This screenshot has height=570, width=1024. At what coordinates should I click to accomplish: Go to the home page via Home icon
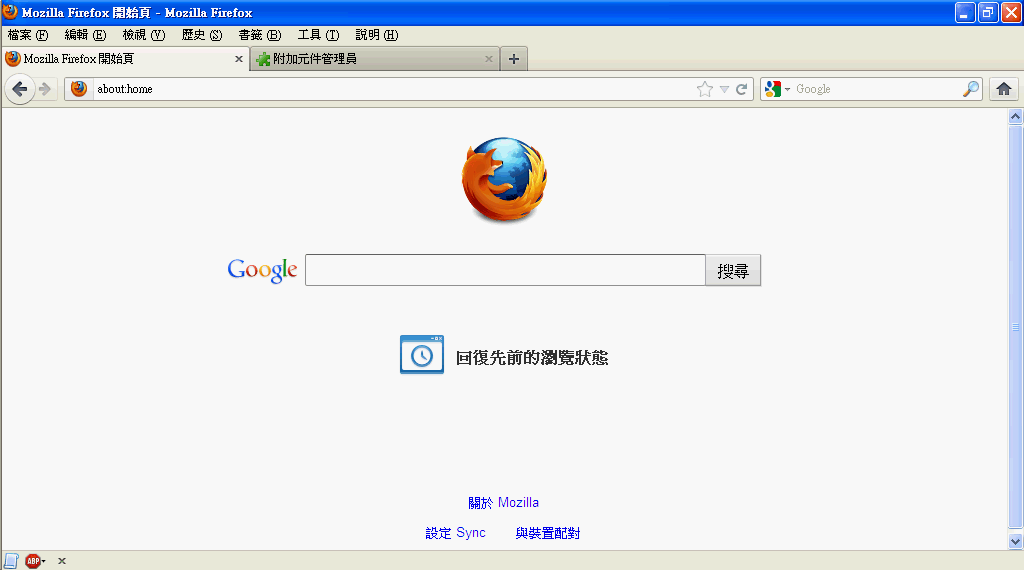click(1004, 89)
